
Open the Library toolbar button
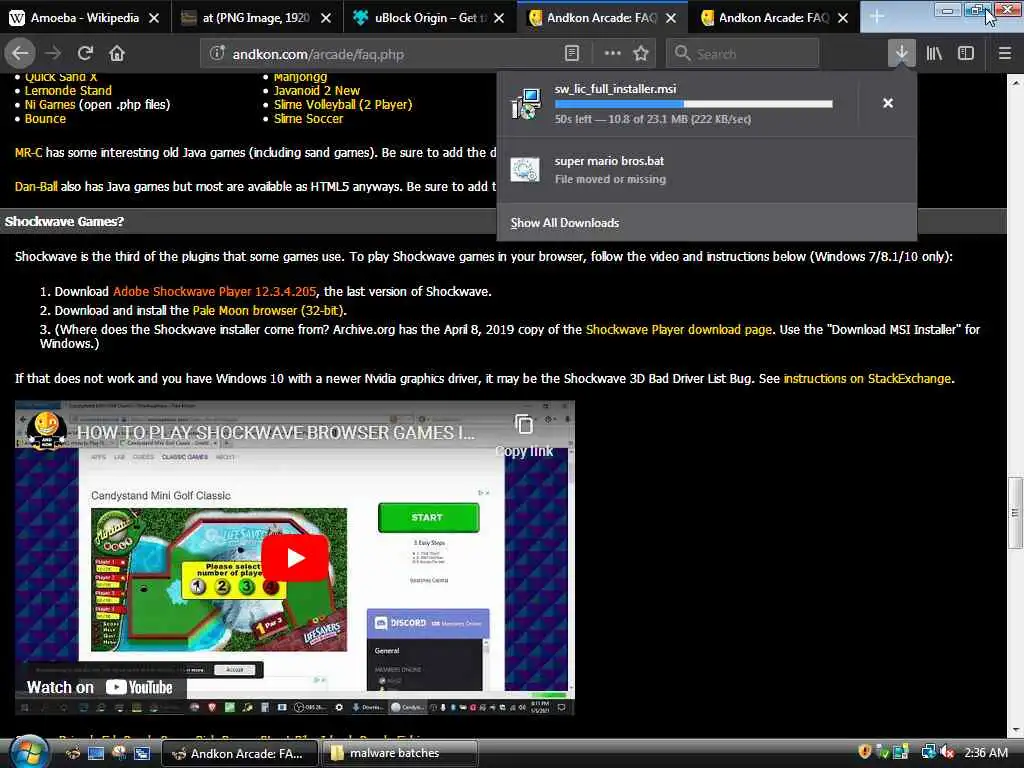tap(934, 54)
